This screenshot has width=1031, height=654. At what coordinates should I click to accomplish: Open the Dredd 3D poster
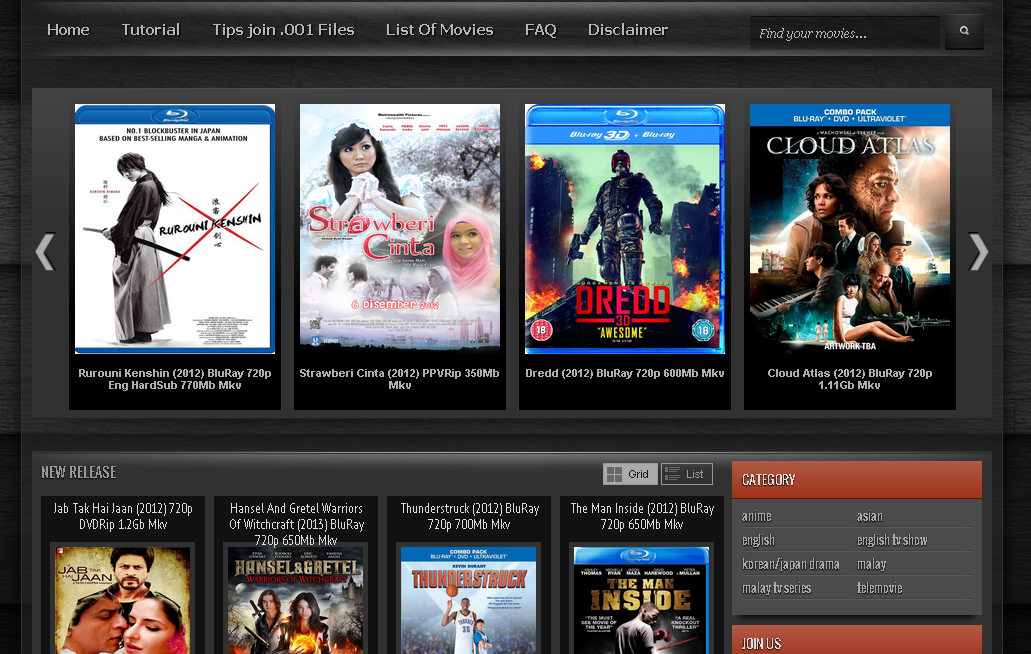(625, 229)
